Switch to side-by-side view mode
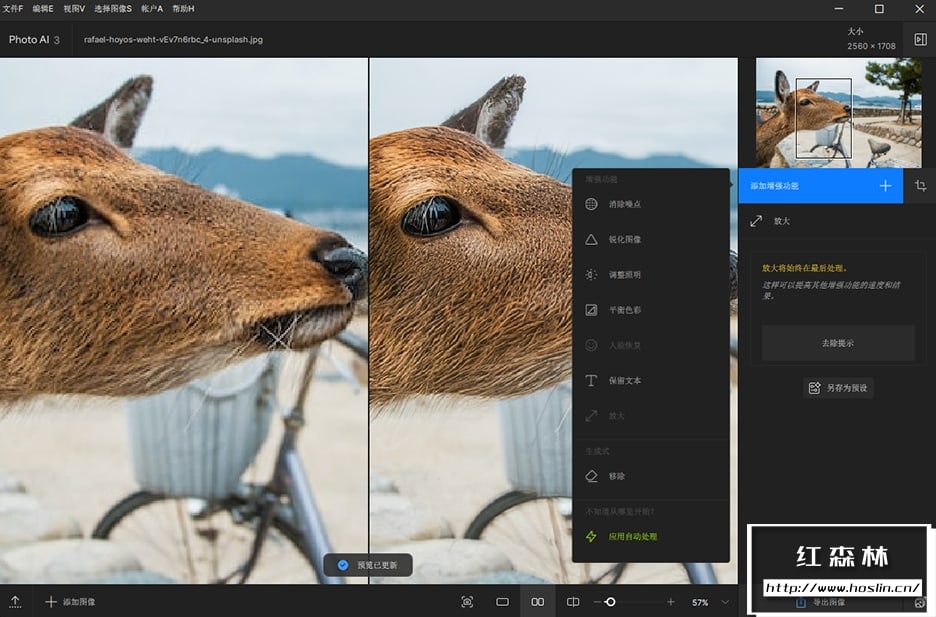 point(538,602)
